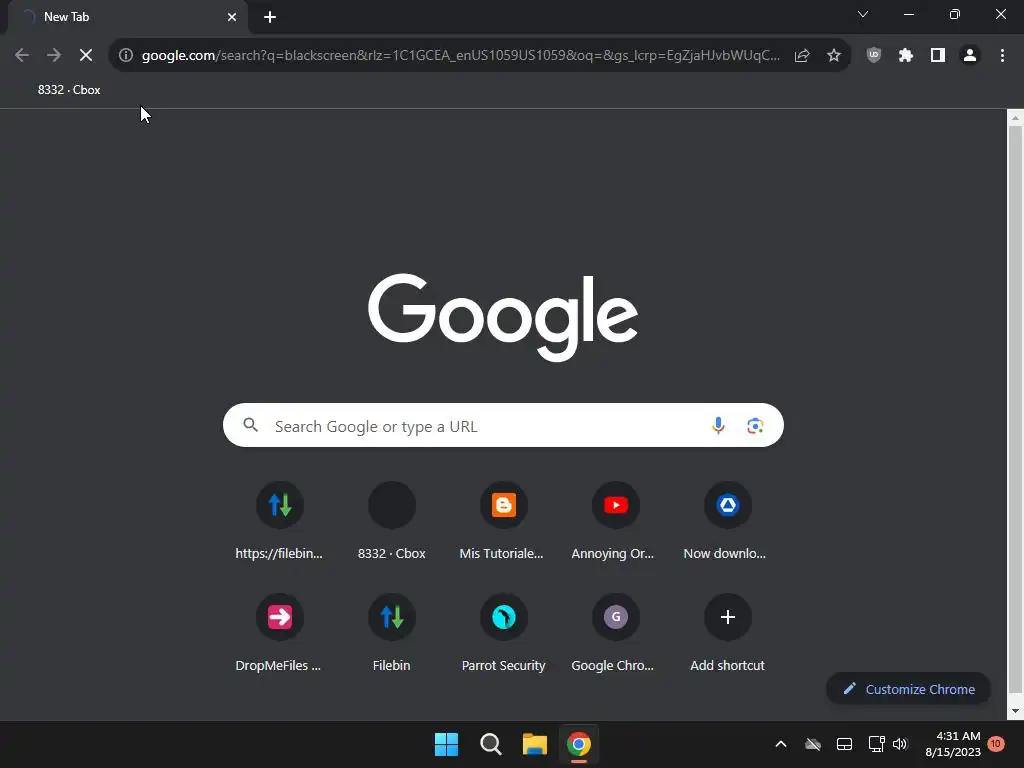Screen dimensions: 1024x768
Task: Stop loading the page with X button
Action: (86, 56)
